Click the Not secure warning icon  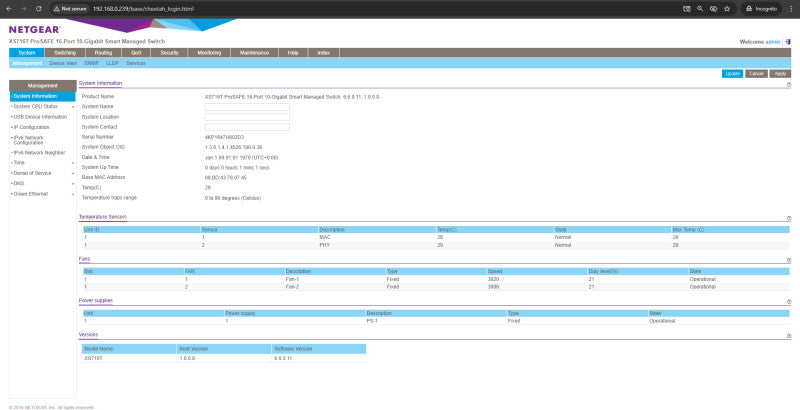57,9
